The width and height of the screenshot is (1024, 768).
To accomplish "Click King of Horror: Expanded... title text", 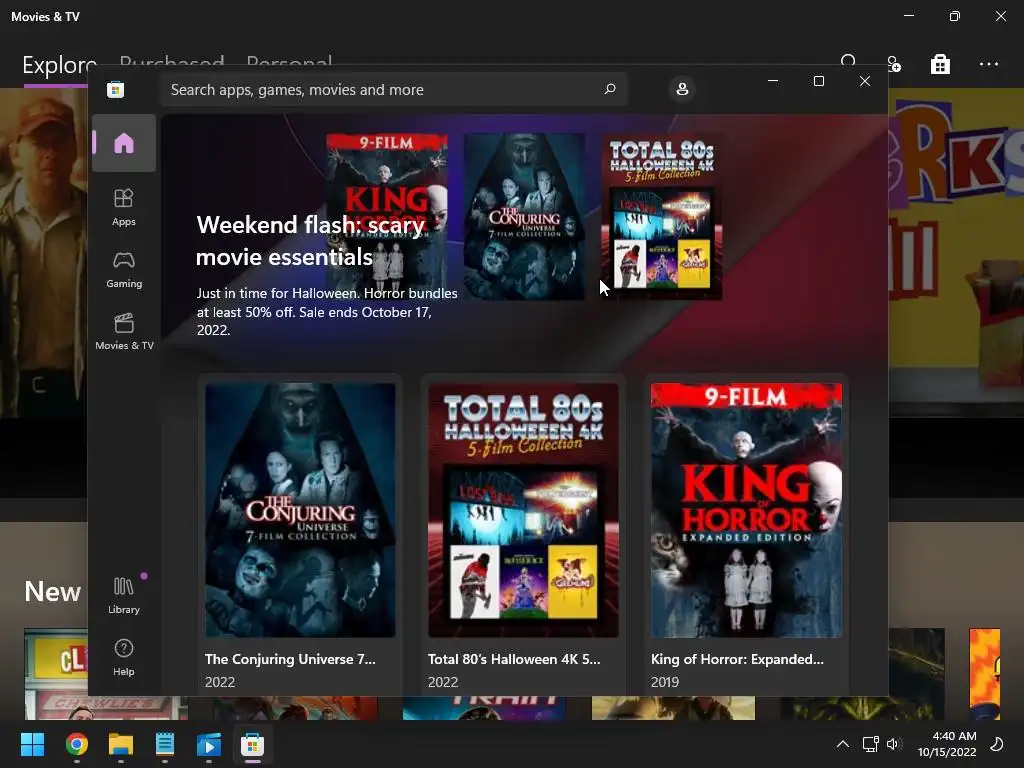I will [737, 659].
